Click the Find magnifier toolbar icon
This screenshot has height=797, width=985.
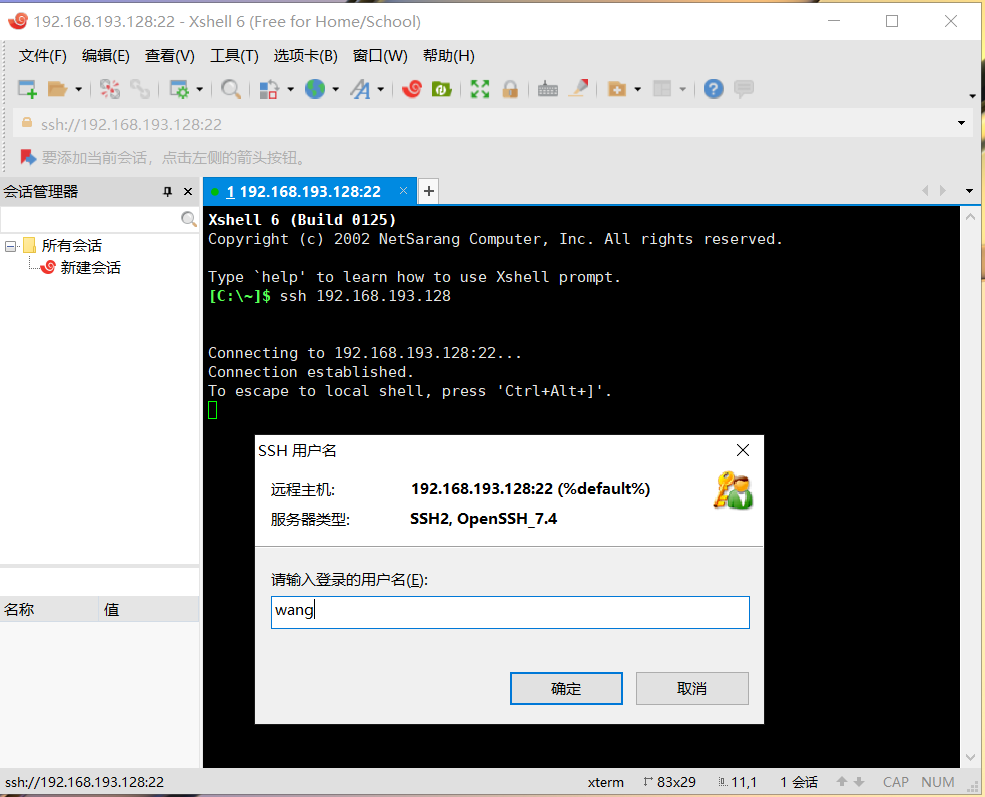(231, 89)
